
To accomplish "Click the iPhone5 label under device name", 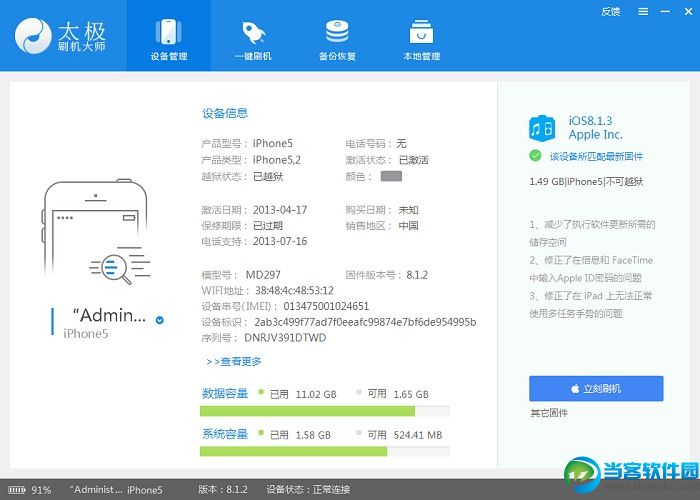I will (86, 333).
